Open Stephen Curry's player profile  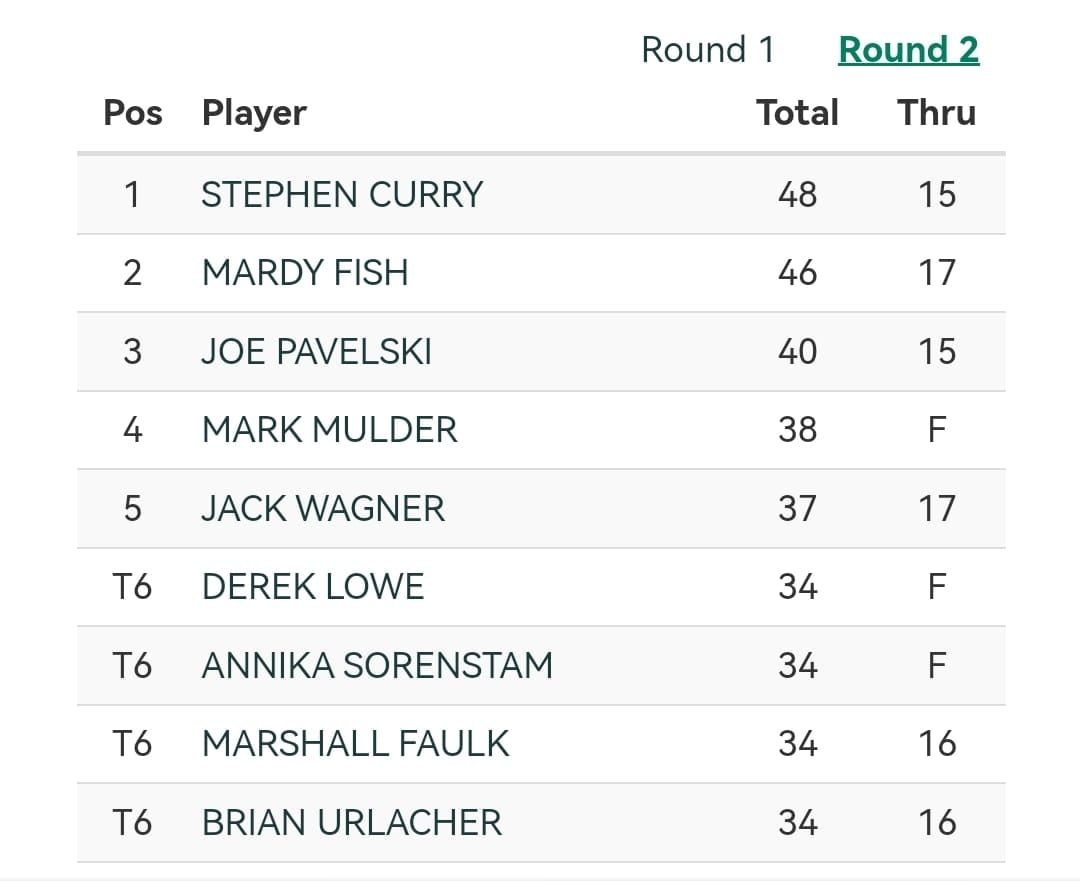pos(343,194)
